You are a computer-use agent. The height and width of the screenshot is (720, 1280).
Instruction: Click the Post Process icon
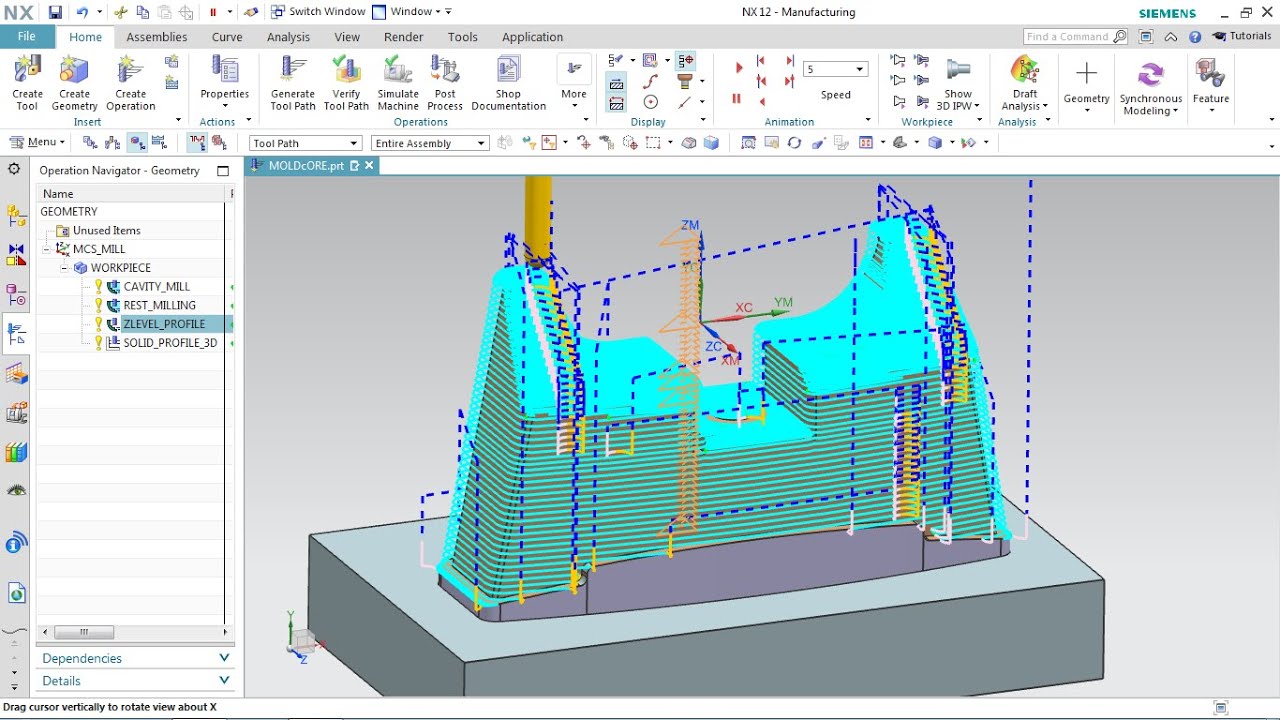445,70
